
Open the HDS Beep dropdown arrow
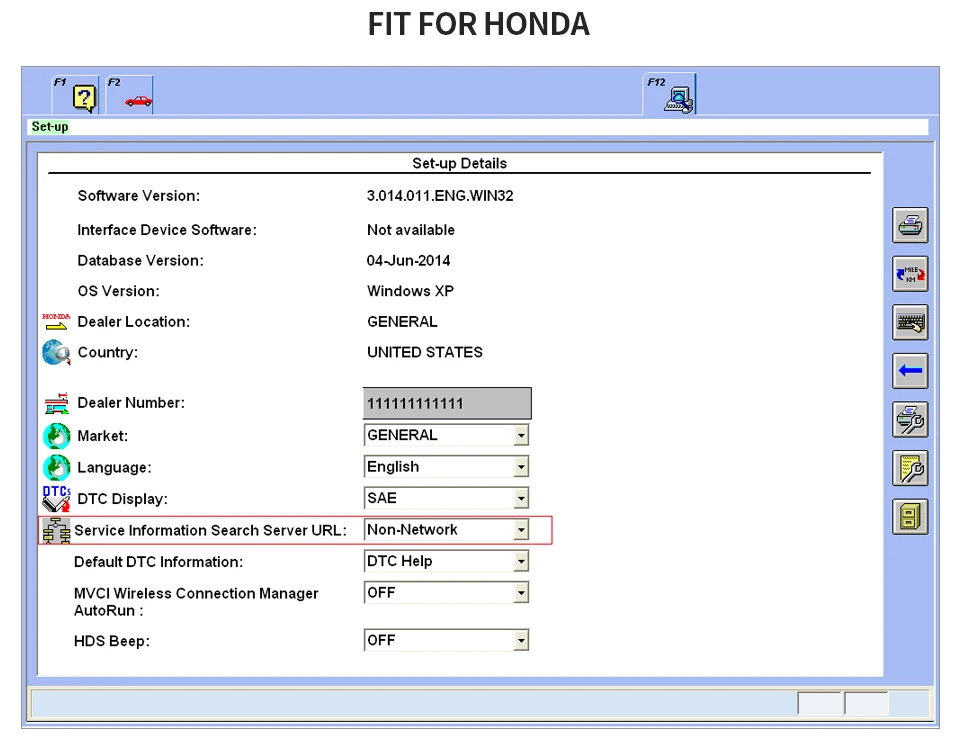click(520, 641)
